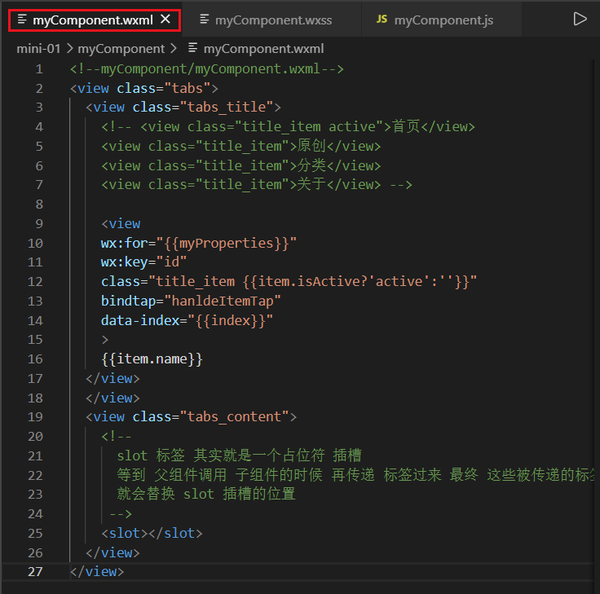The image size is (600, 594).
Task: Click closing </view> on line 26
Action: [x=113, y=553]
